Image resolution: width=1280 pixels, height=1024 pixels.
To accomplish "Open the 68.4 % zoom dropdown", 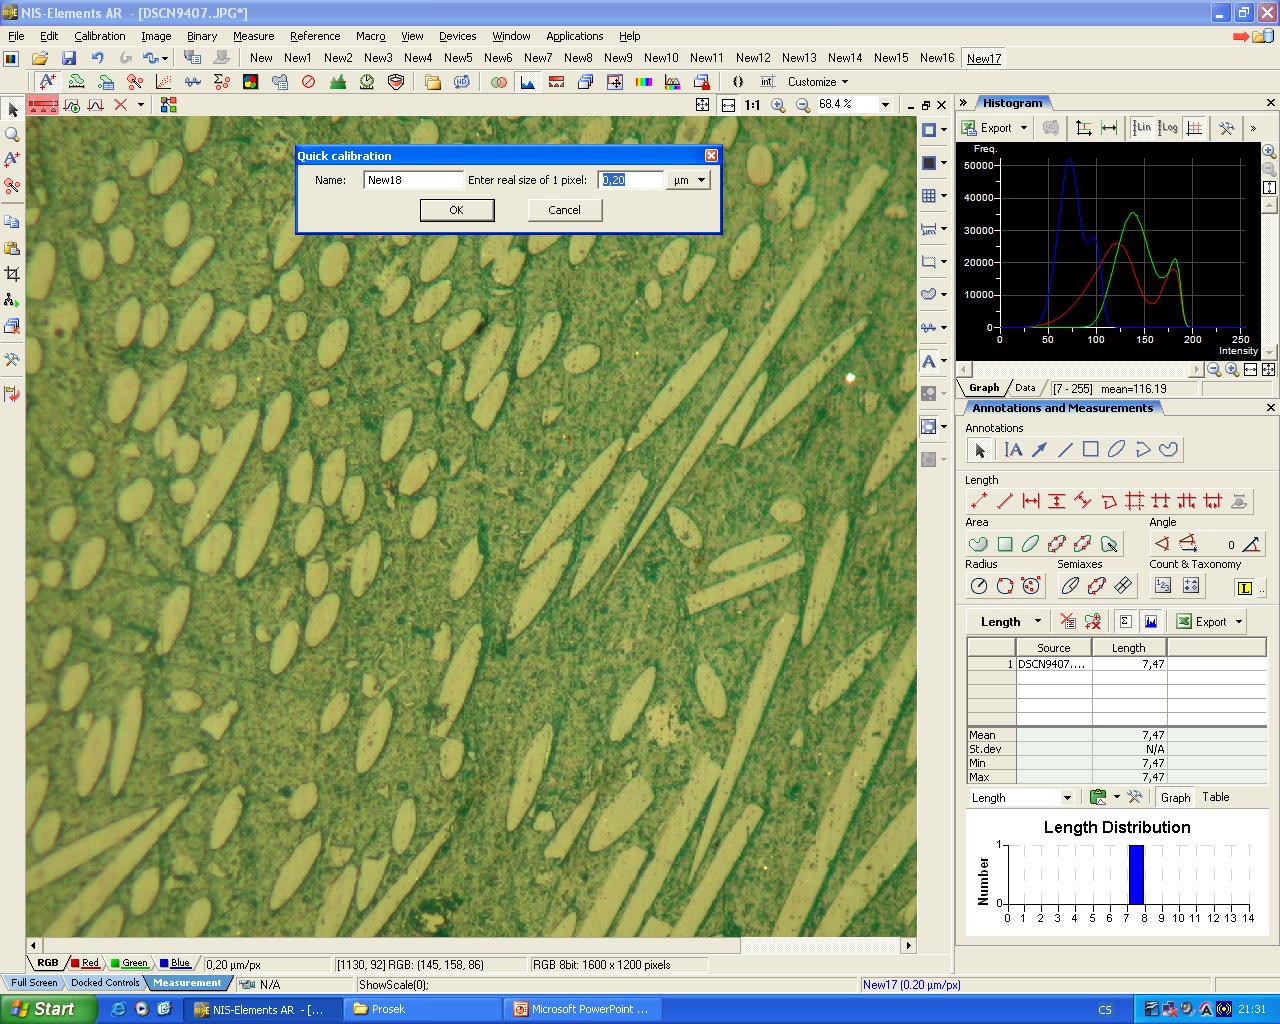I will (885, 105).
